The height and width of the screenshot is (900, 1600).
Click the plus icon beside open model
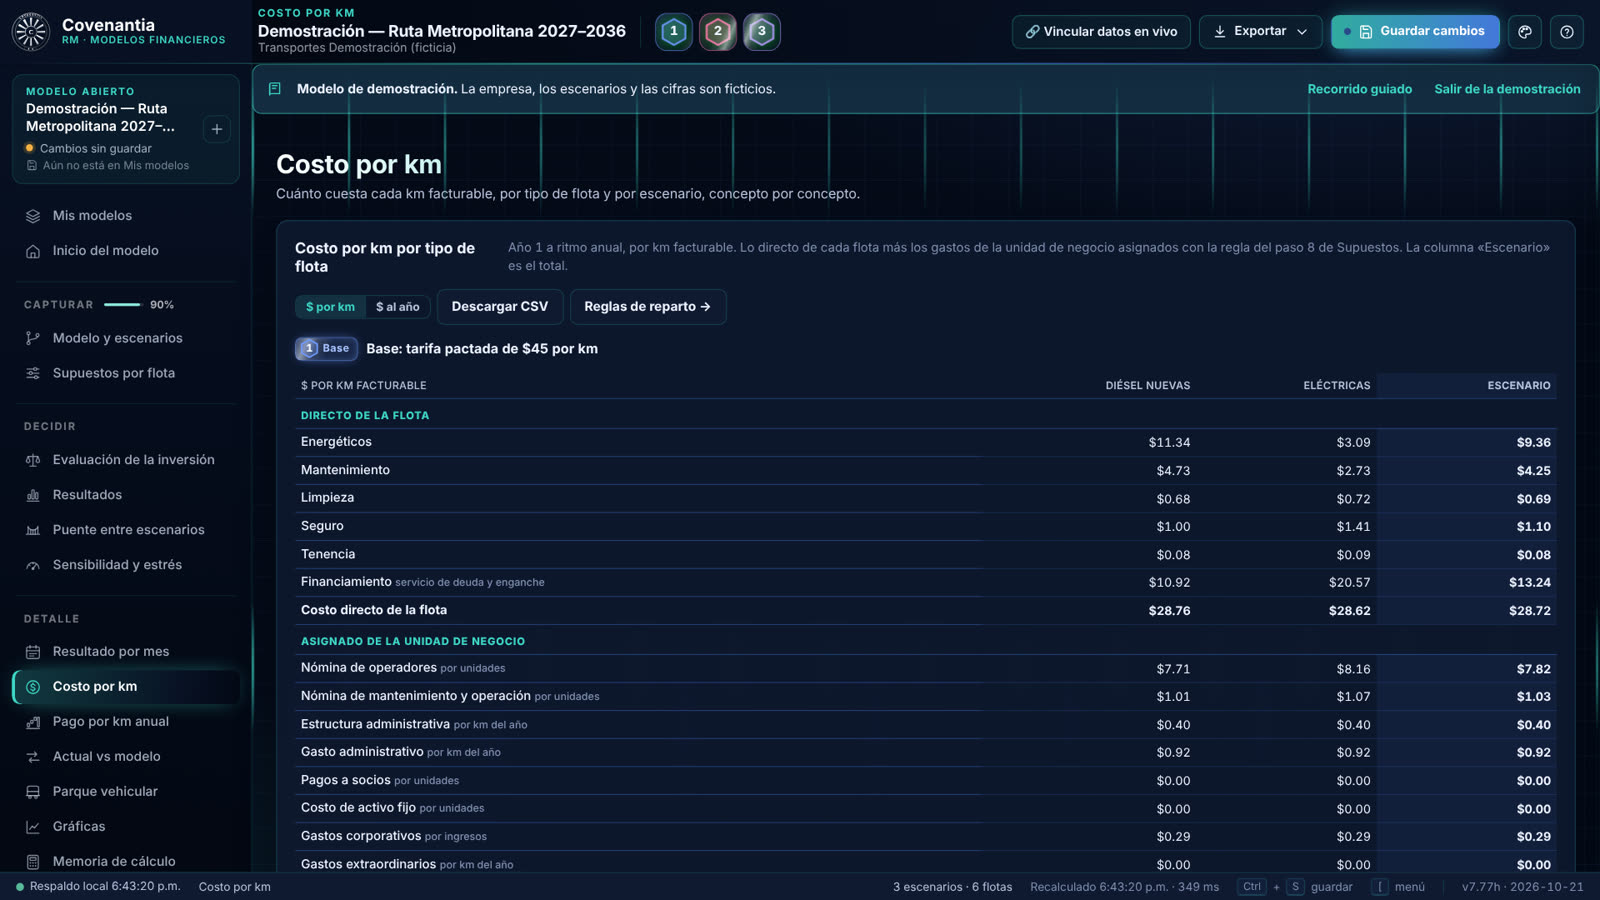click(x=217, y=129)
